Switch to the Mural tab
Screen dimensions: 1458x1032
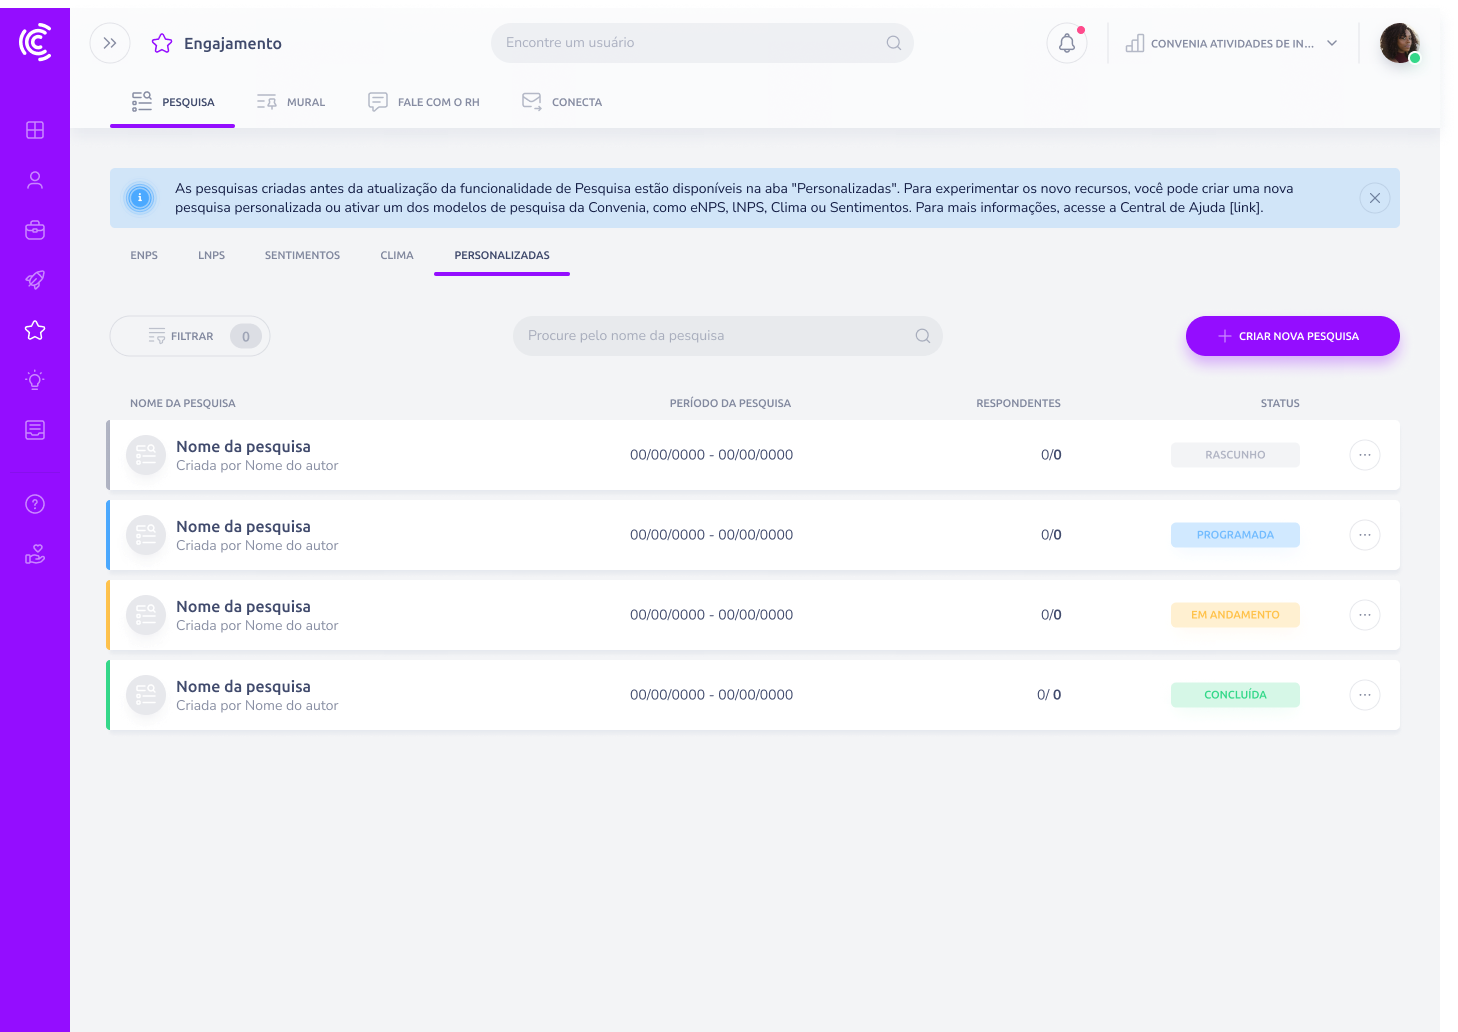pyautogui.click(x=291, y=102)
